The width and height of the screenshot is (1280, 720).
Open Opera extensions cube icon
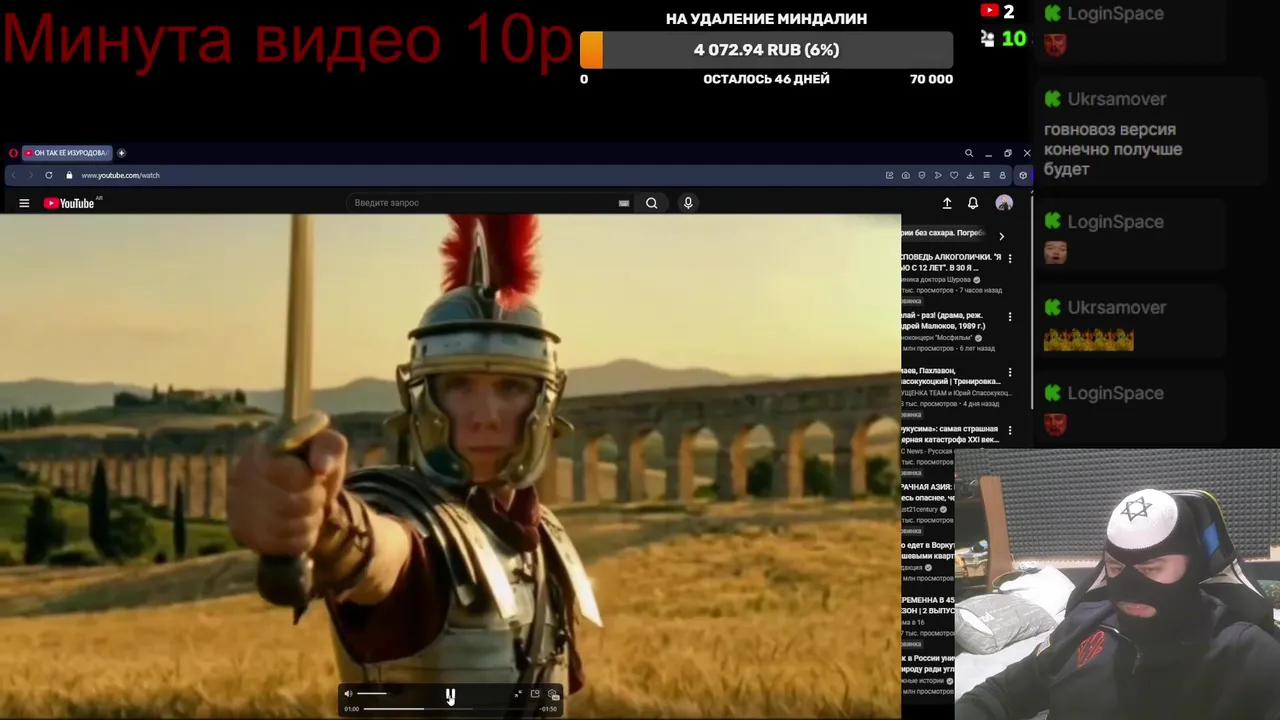(x=1022, y=175)
